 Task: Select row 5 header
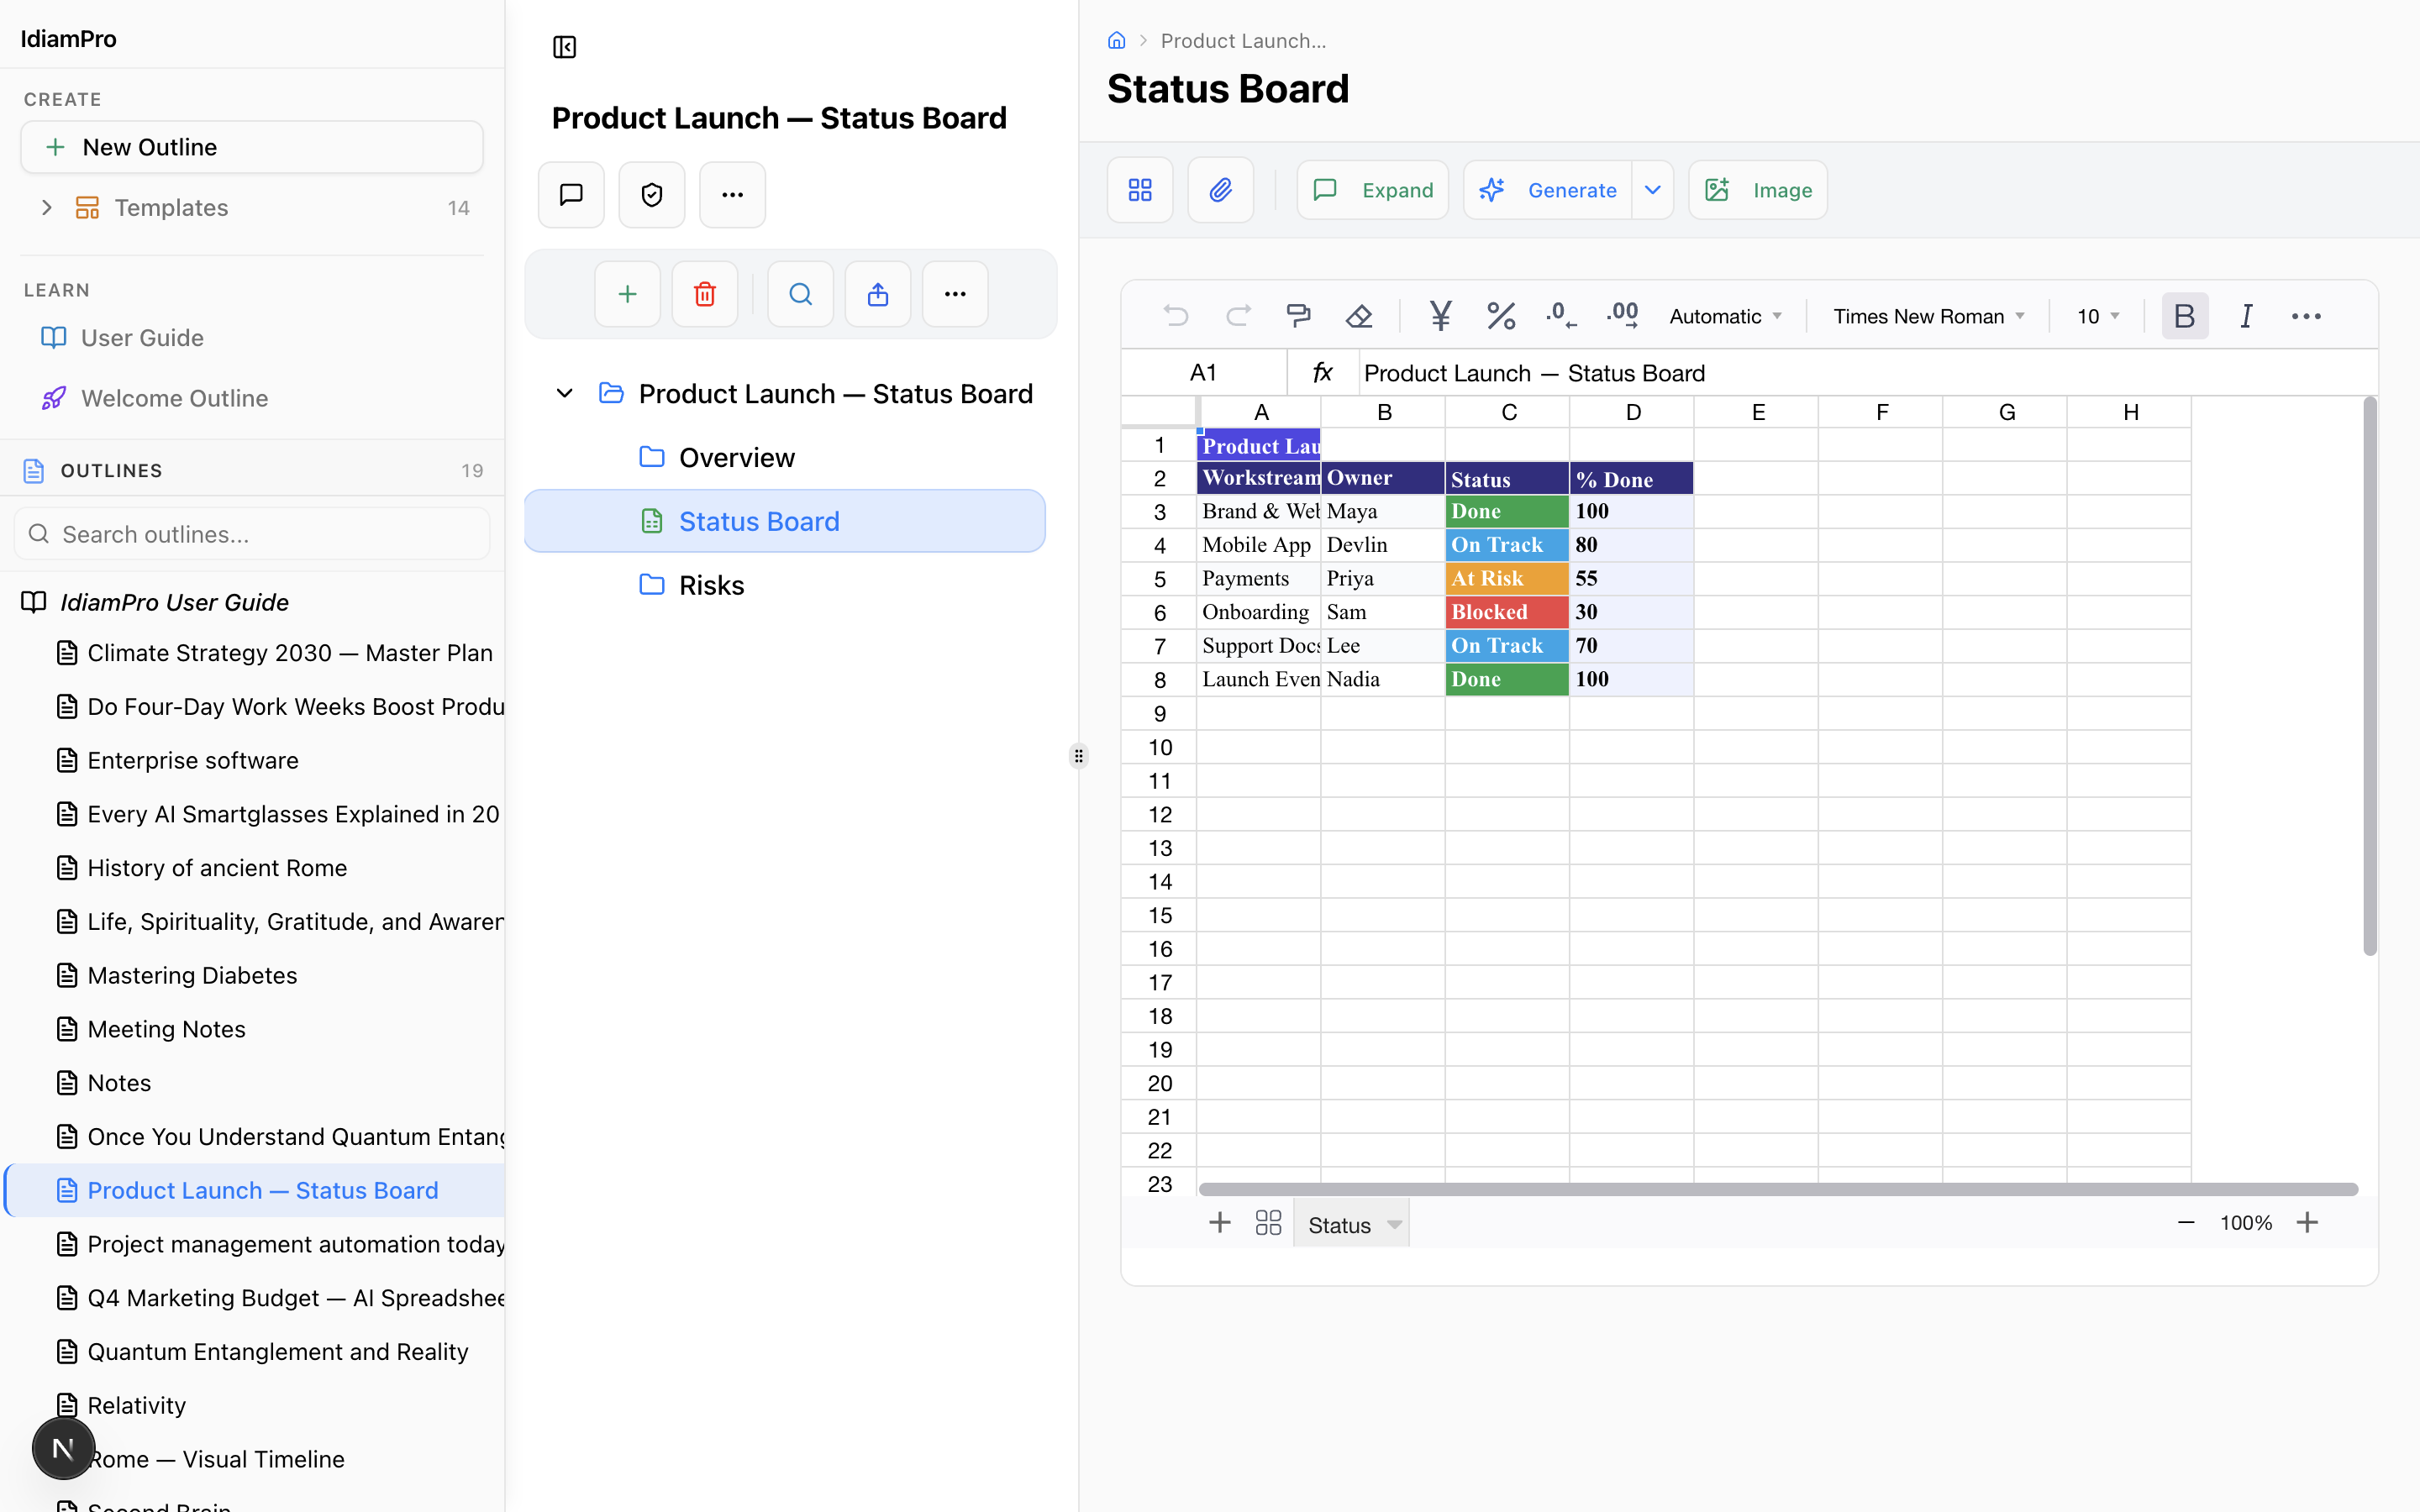pyautogui.click(x=1159, y=579)
